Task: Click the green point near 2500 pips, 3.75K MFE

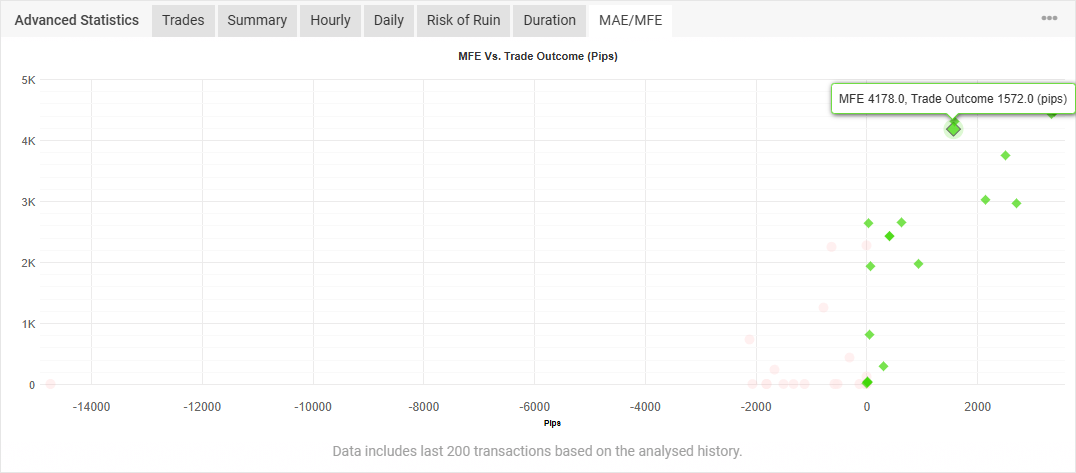Action: tap(1005, 155)
